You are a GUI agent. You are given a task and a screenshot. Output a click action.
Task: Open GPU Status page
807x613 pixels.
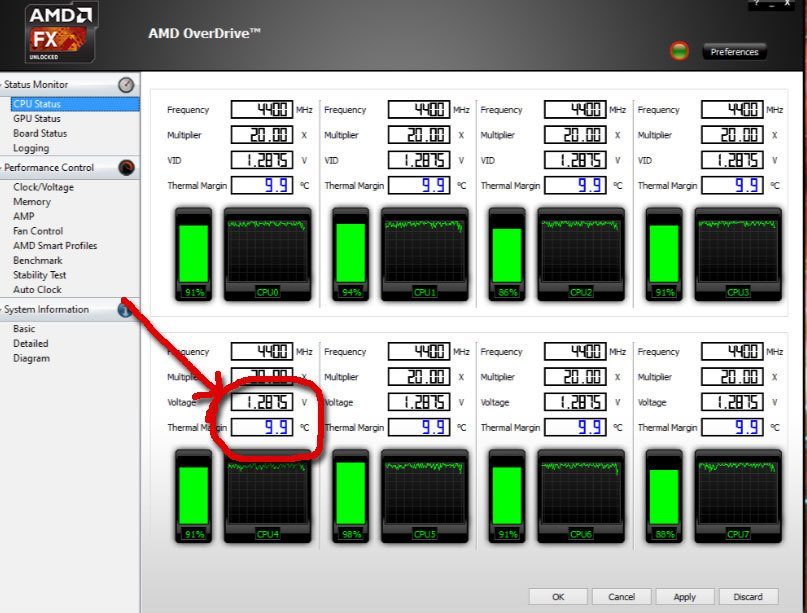[x=37, y=118]
